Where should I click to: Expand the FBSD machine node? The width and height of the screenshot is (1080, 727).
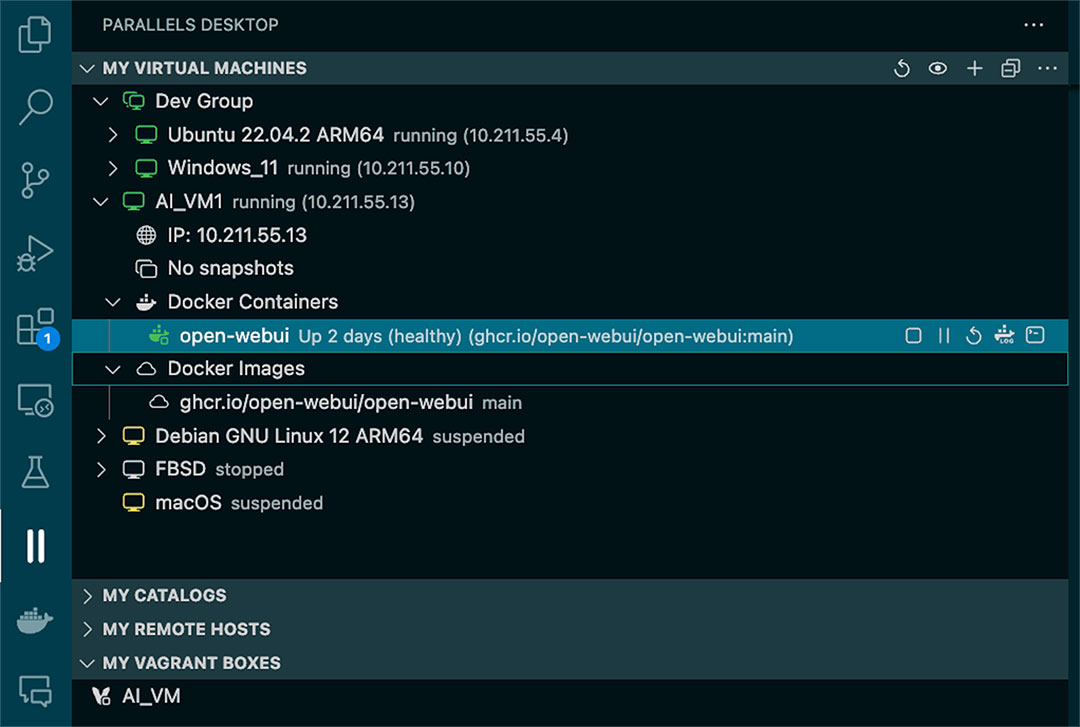coord(101,469)
